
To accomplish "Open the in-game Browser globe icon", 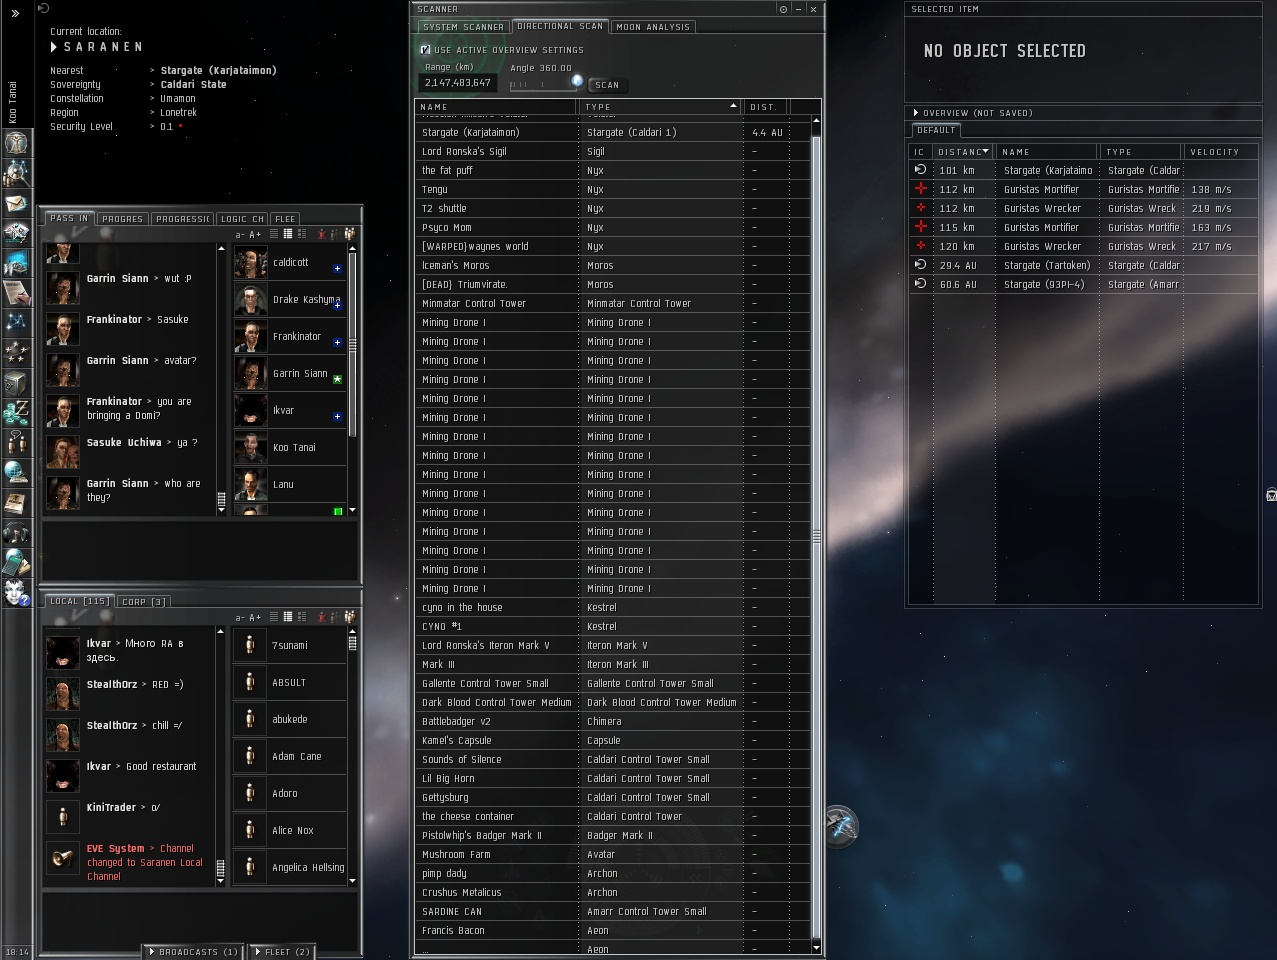I will point(16,472).
